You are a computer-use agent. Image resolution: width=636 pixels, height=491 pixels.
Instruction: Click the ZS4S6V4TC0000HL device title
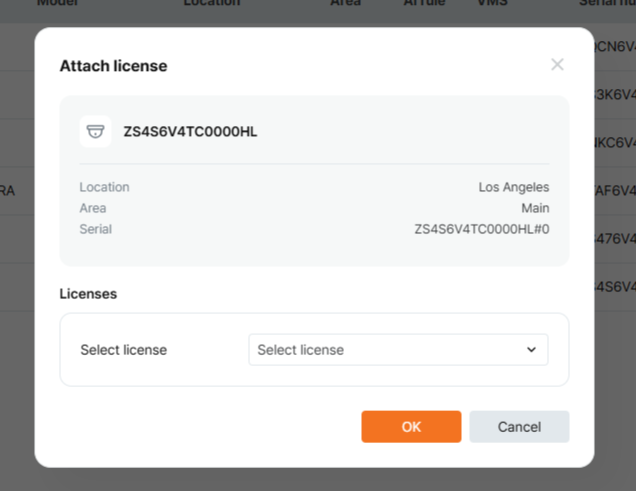190,132
